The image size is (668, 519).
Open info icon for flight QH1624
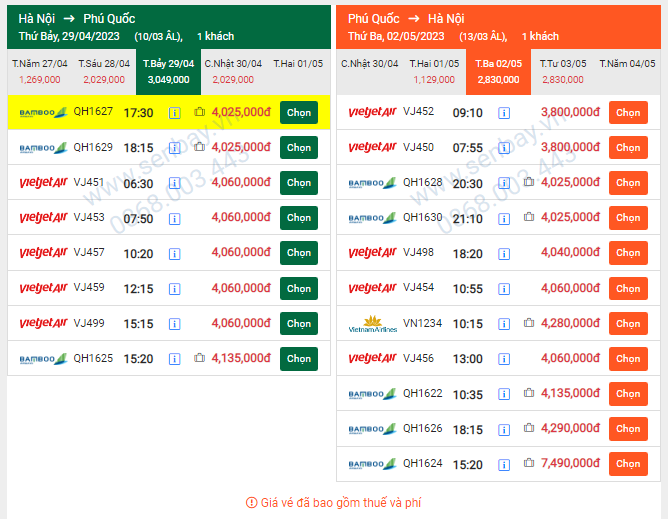(x=504, y=464)
